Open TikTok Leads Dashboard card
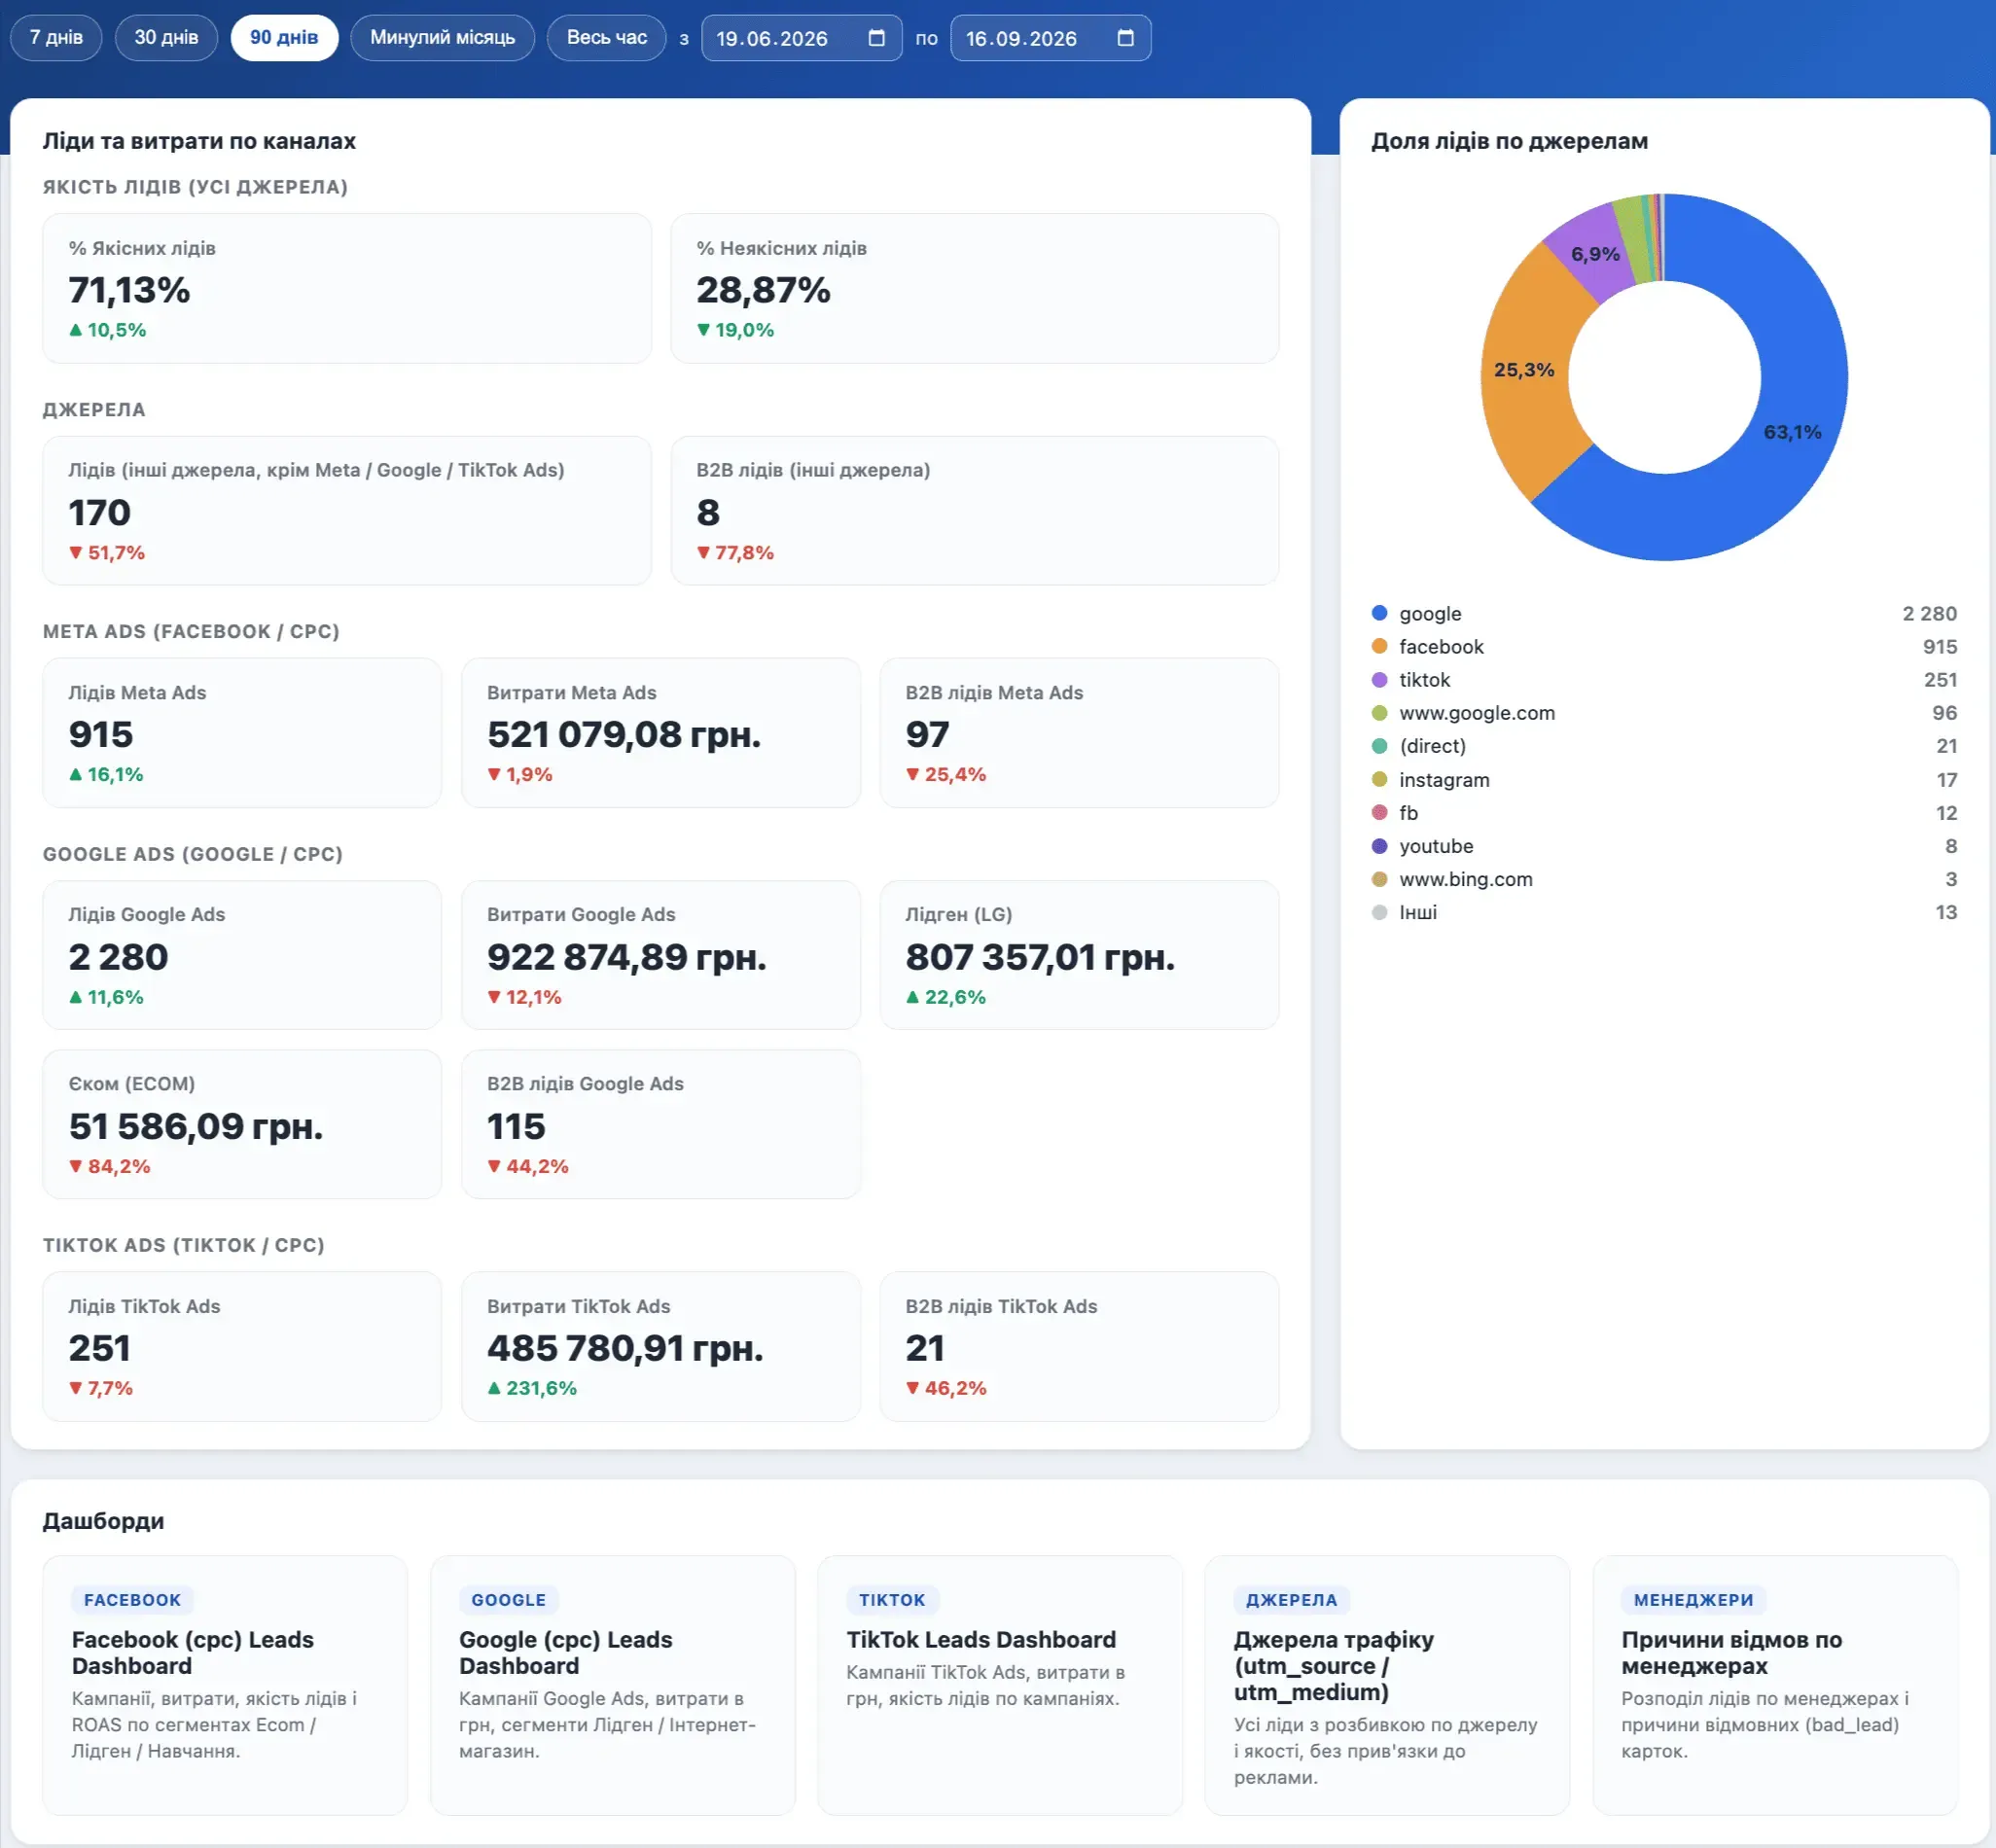This screenshot has height=1848, width=1996. coord(1000,1685)
